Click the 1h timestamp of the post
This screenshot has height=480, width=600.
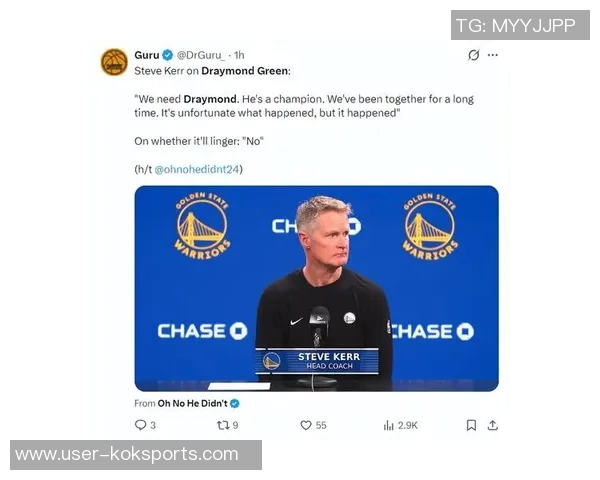[239, 55]
